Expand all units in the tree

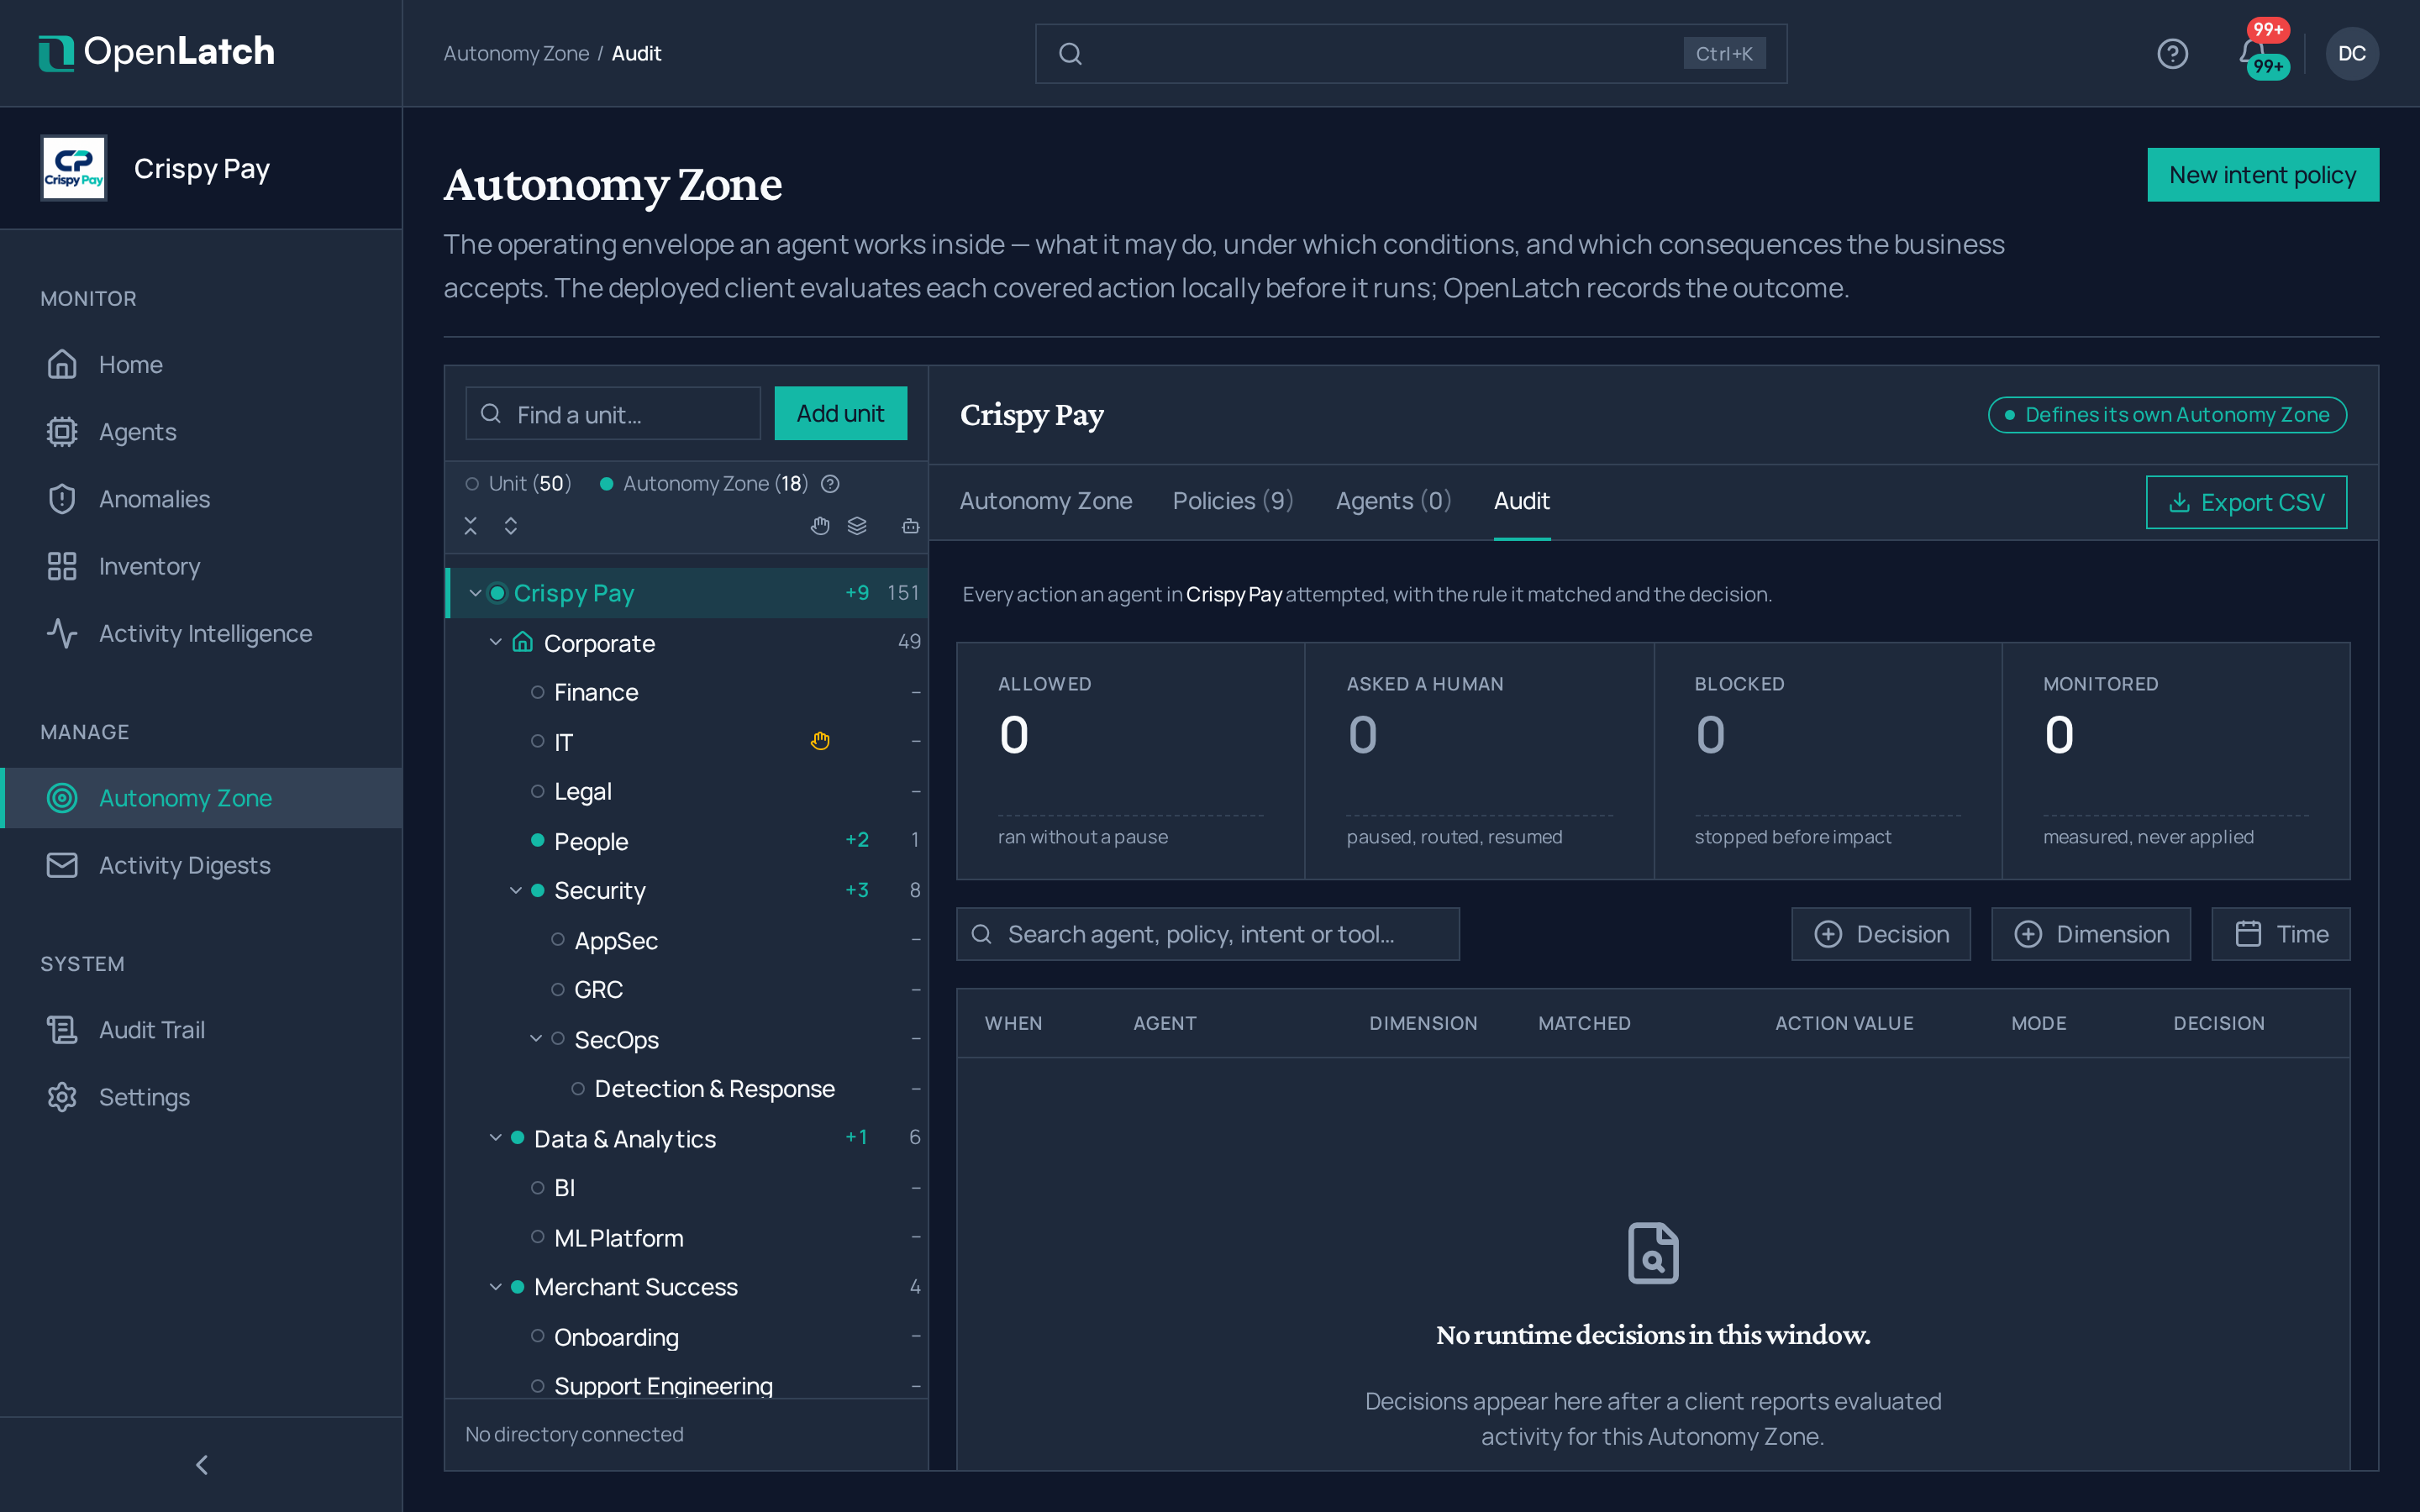[x=511, y=525]
